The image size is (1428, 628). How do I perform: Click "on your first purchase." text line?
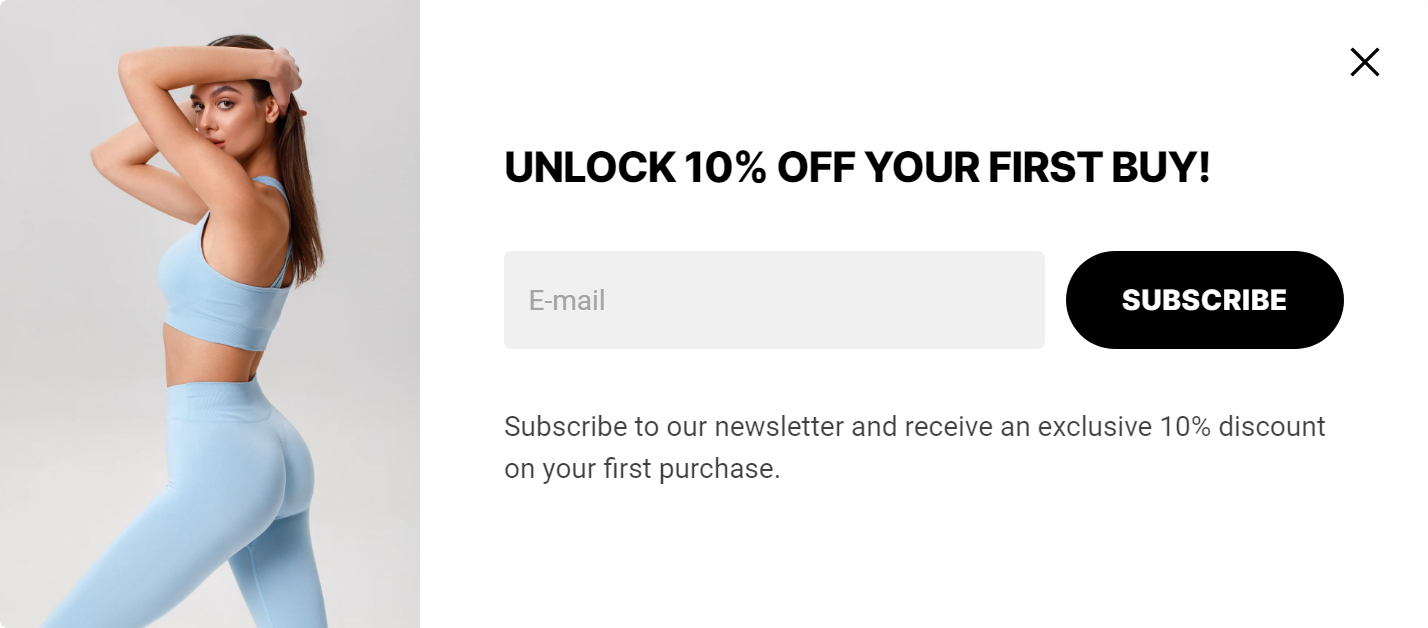coord(641,468)
